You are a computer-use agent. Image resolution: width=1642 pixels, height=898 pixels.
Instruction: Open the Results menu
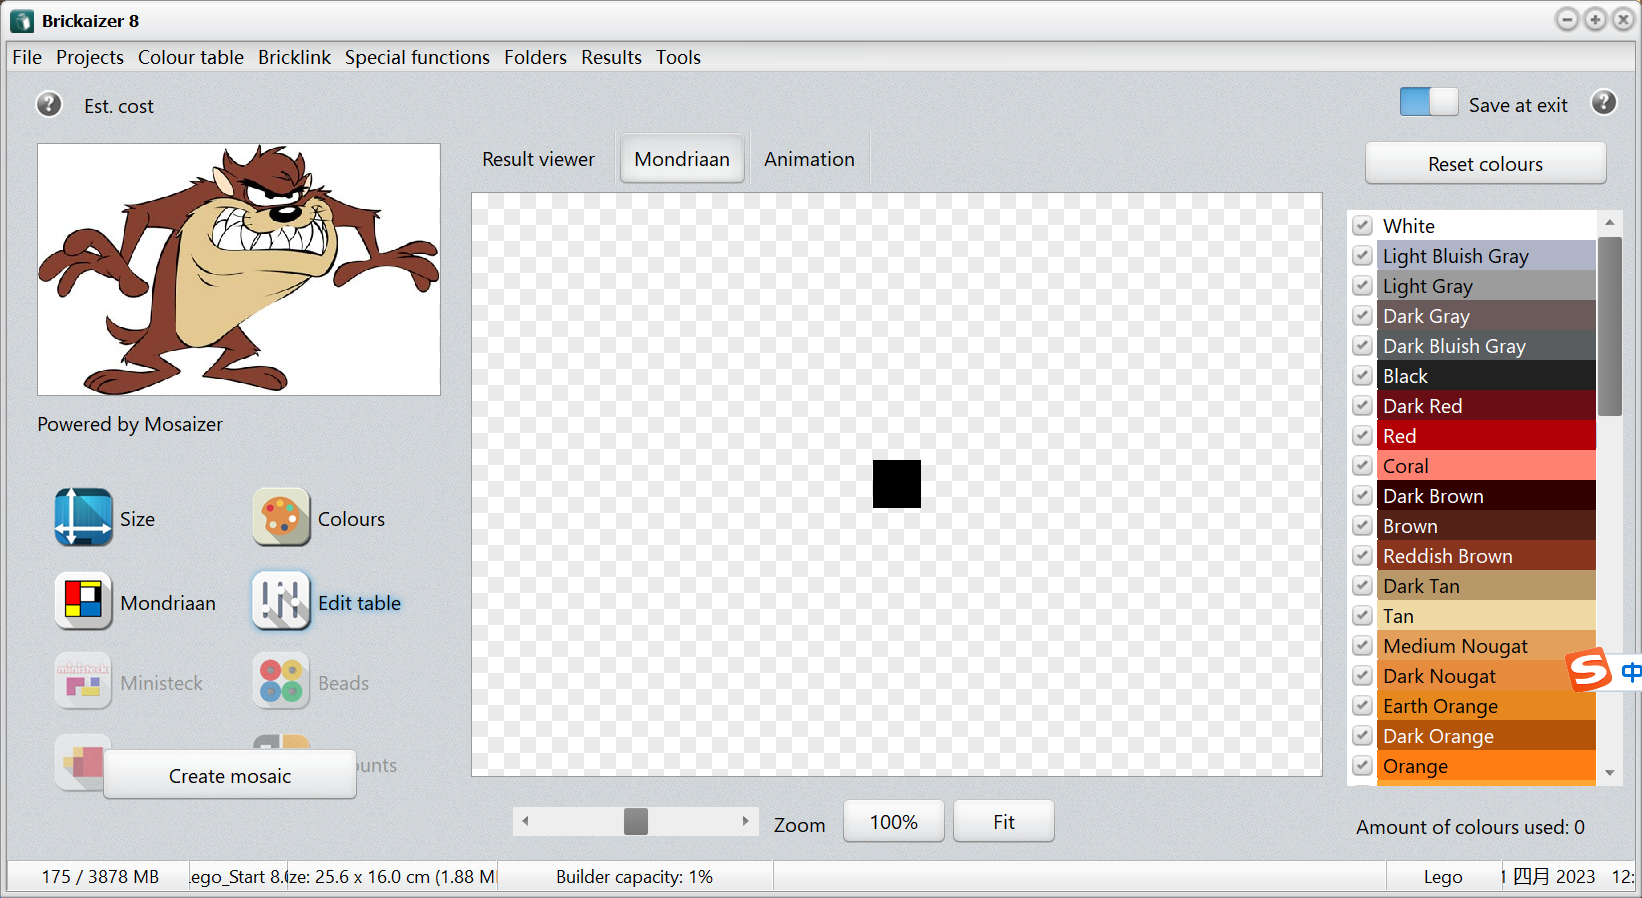pos(611,57)
